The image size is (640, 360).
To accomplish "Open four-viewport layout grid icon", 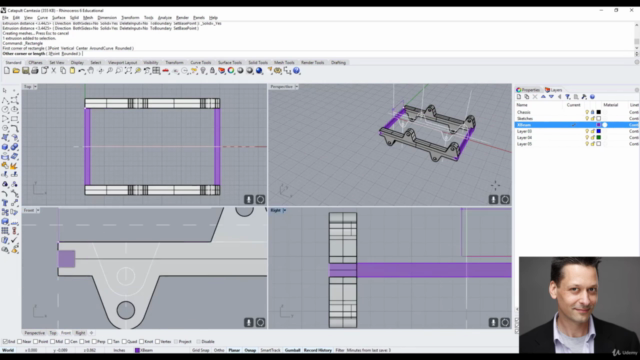I will pyautogui.click(x=156, y=71).
